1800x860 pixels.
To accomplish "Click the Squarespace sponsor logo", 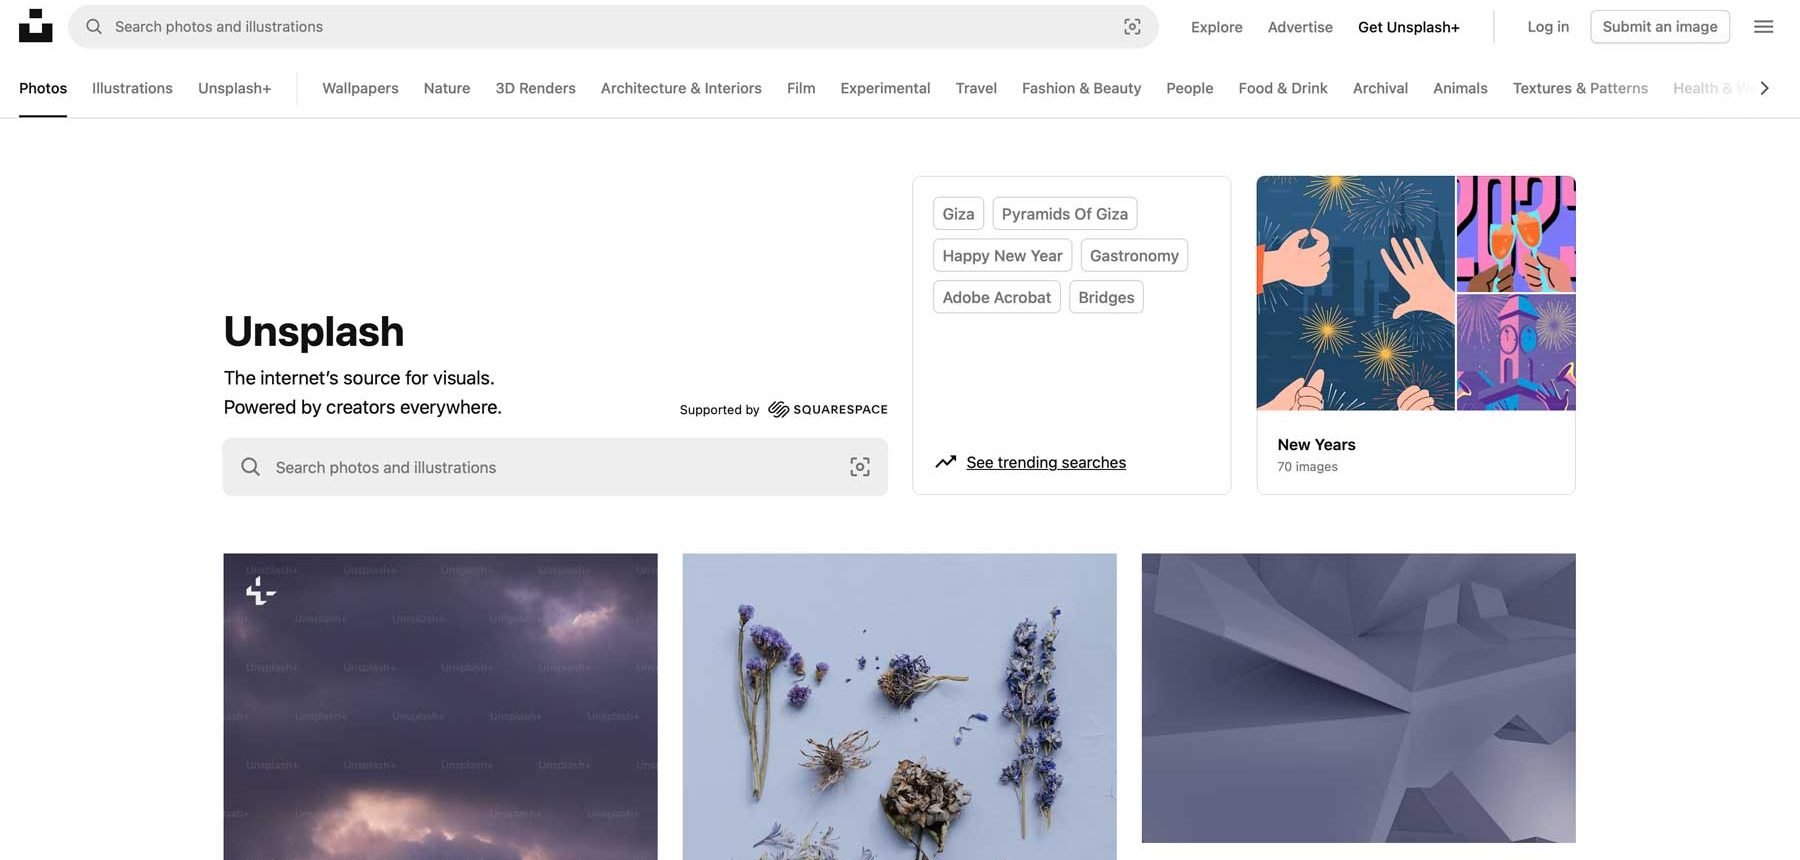I will coord(828,409).
